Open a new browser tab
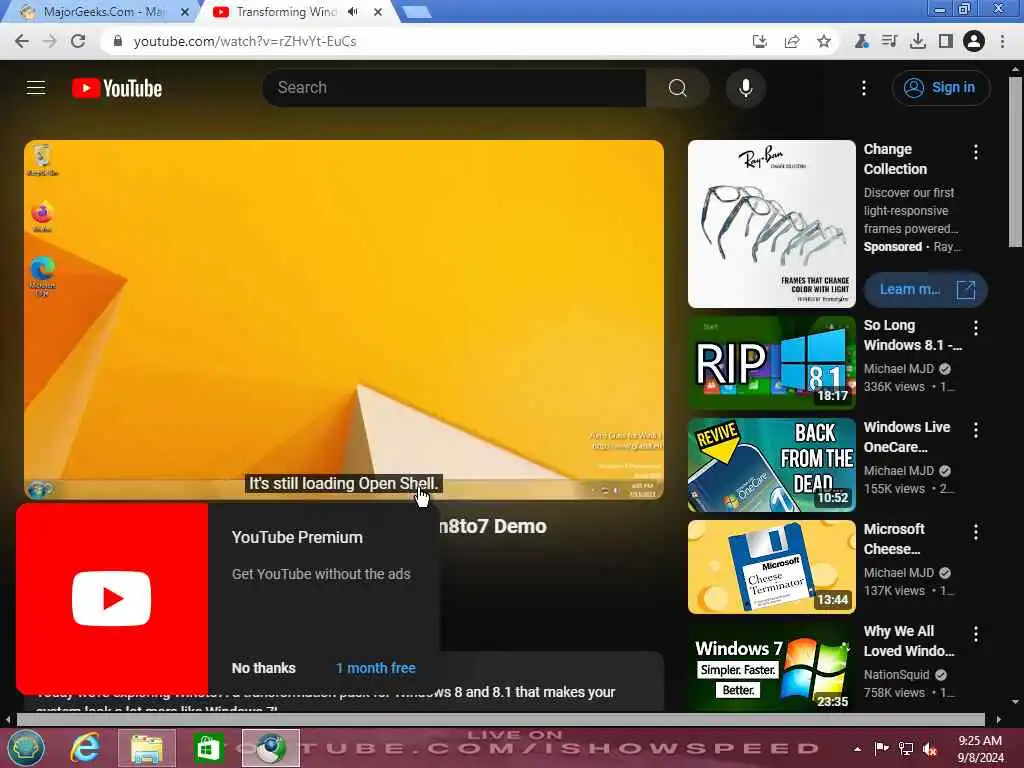Image resolution: width=1024 pixels, height=768 pixels. pyautogui.click(x=416, y=12)
